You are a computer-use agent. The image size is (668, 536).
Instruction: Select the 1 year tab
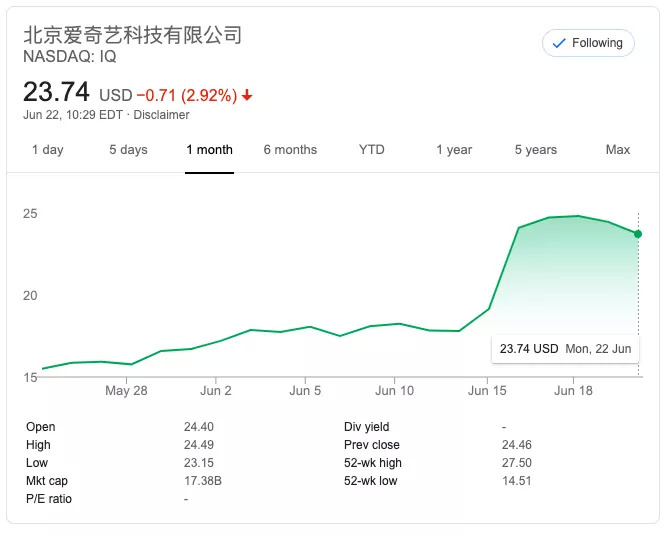point(453,150)
